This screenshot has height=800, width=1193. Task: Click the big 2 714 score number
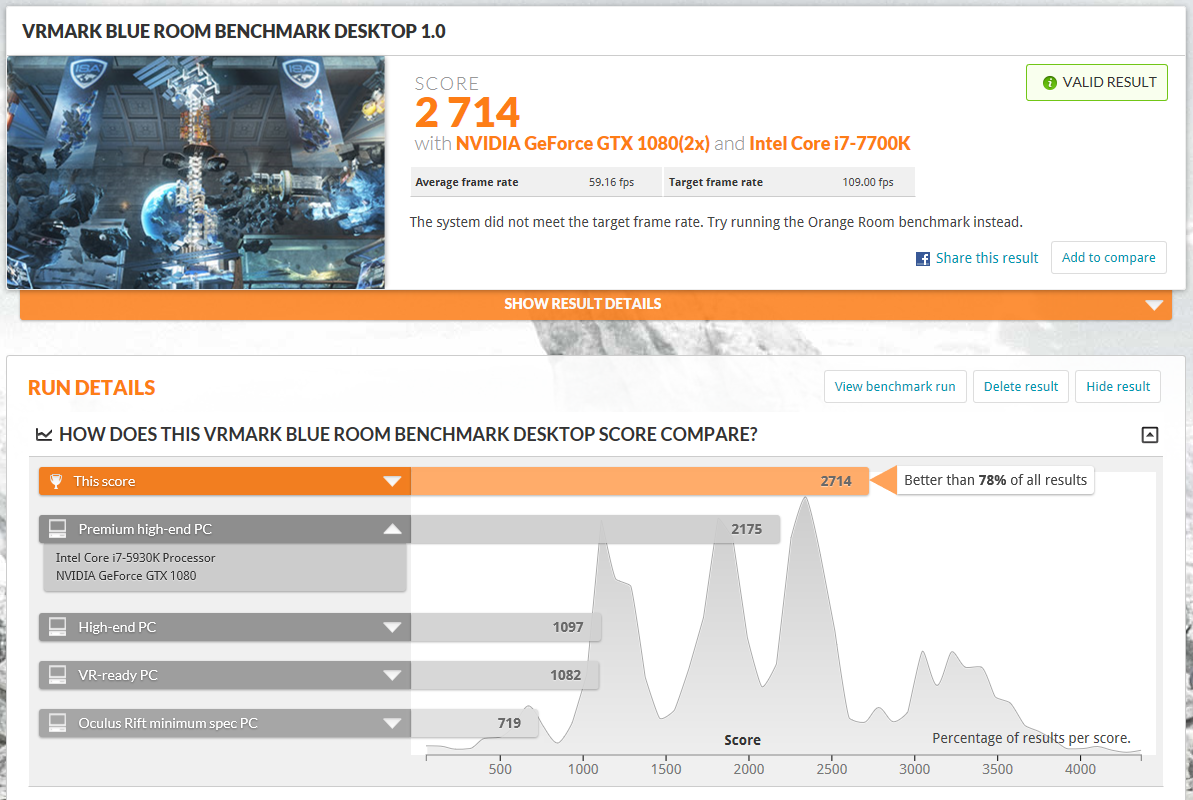466,113
